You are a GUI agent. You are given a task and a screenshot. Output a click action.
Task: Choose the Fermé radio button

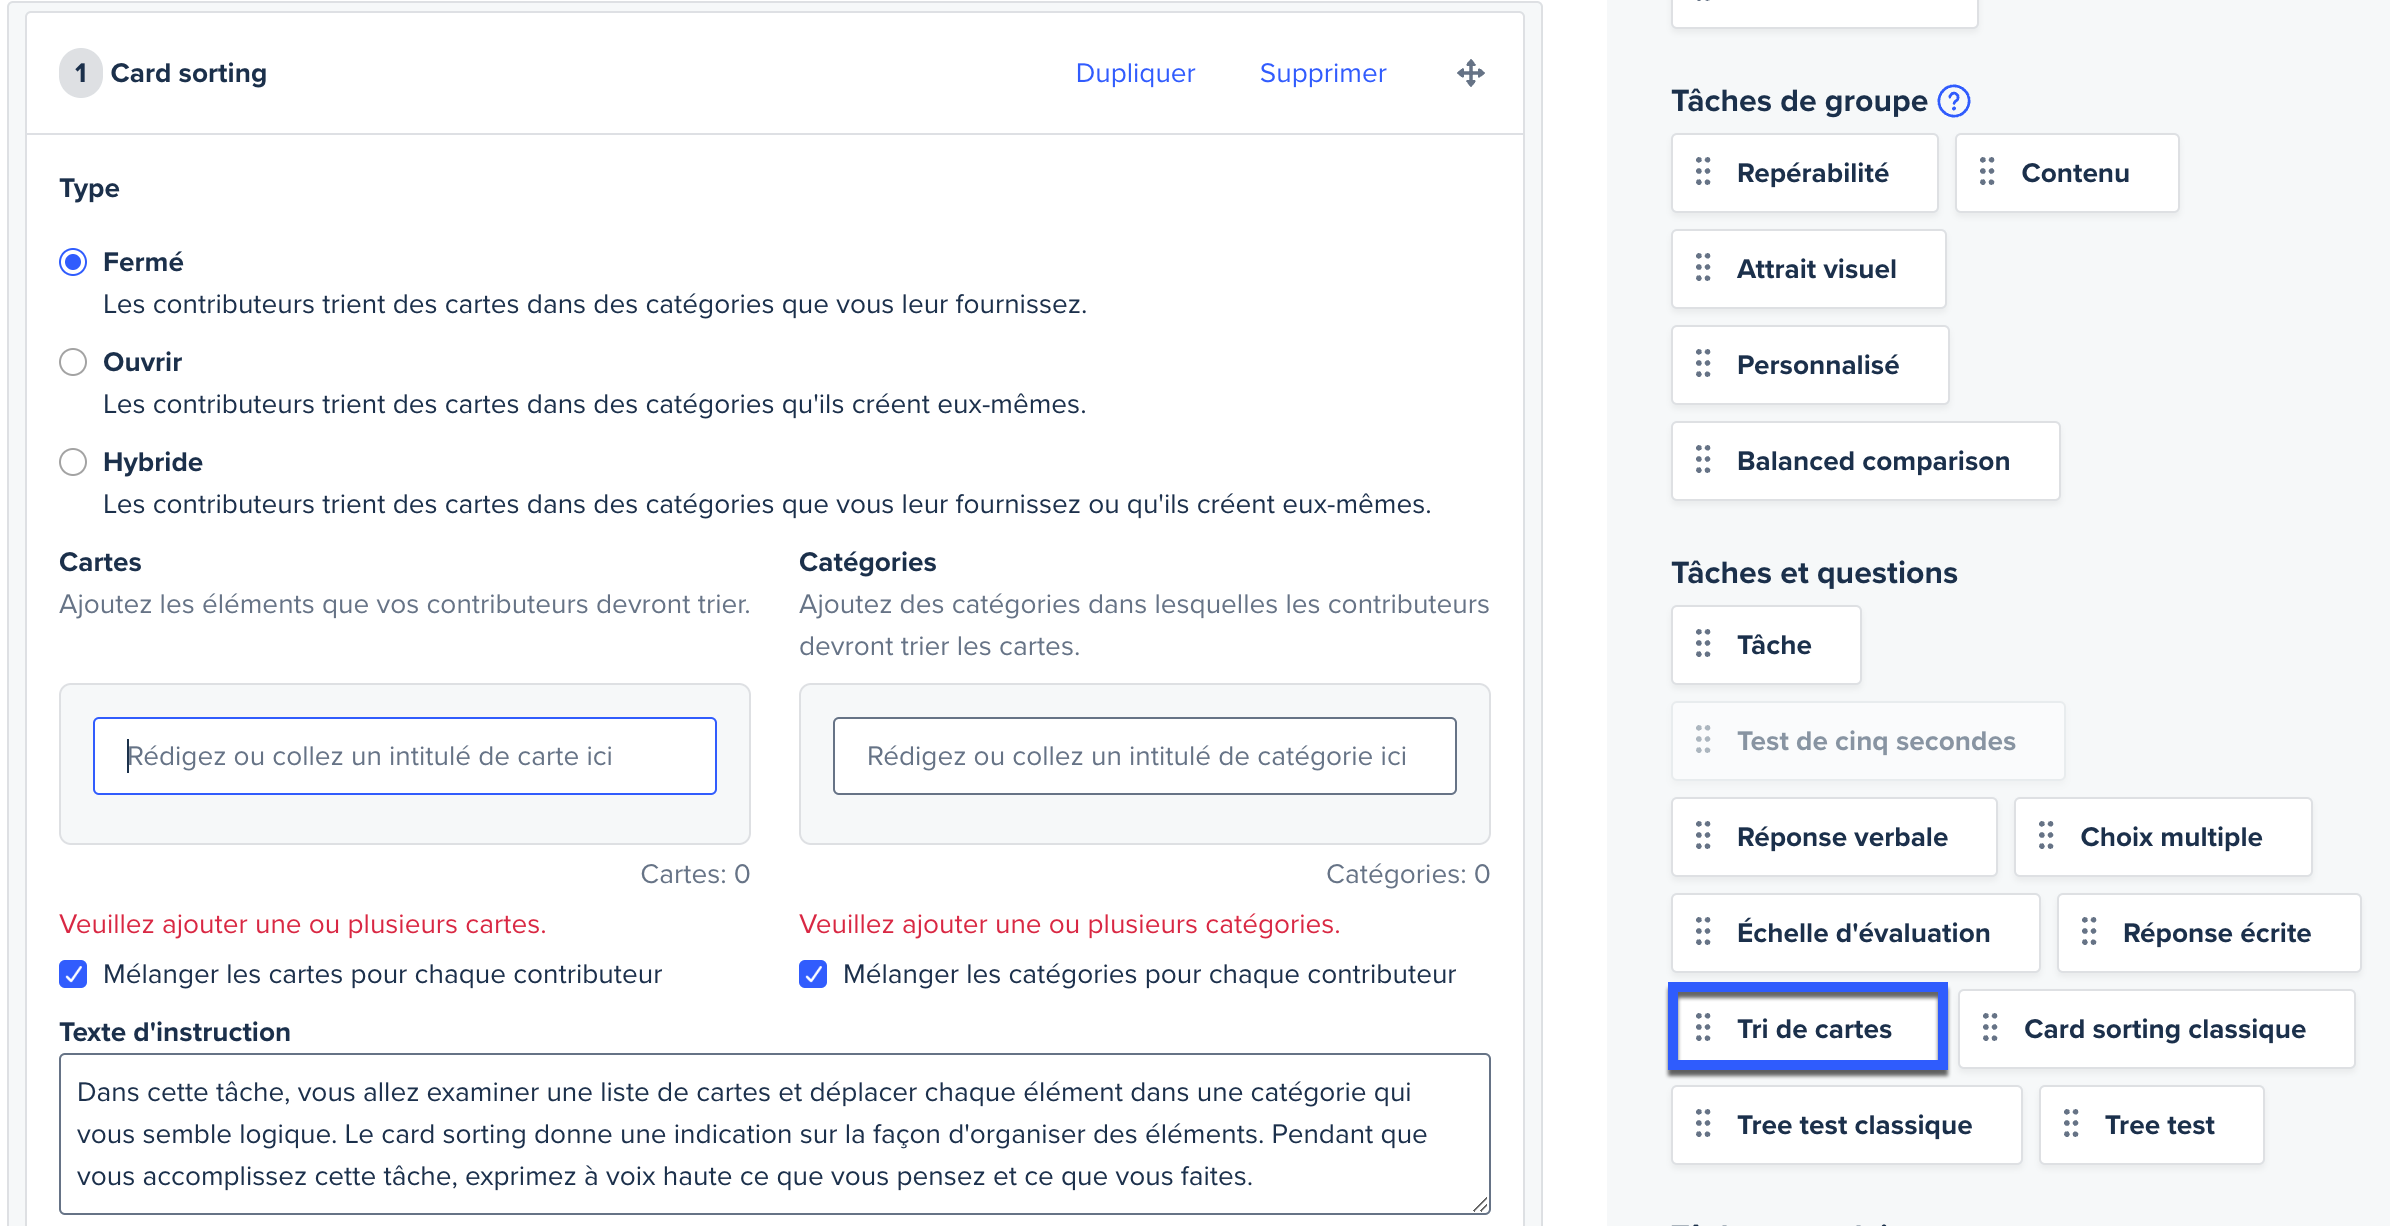[x=73, y=262]
